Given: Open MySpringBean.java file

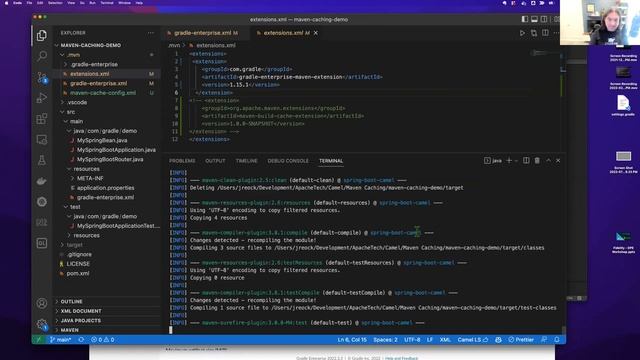Looking at the screenshot, I should point(102,140).
